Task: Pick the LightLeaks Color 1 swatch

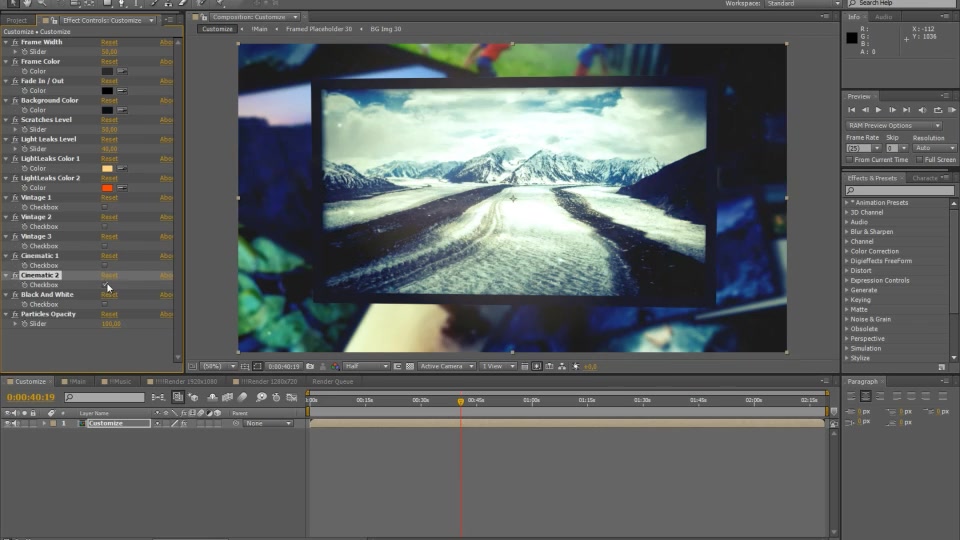Action: [x=107, y=168]
